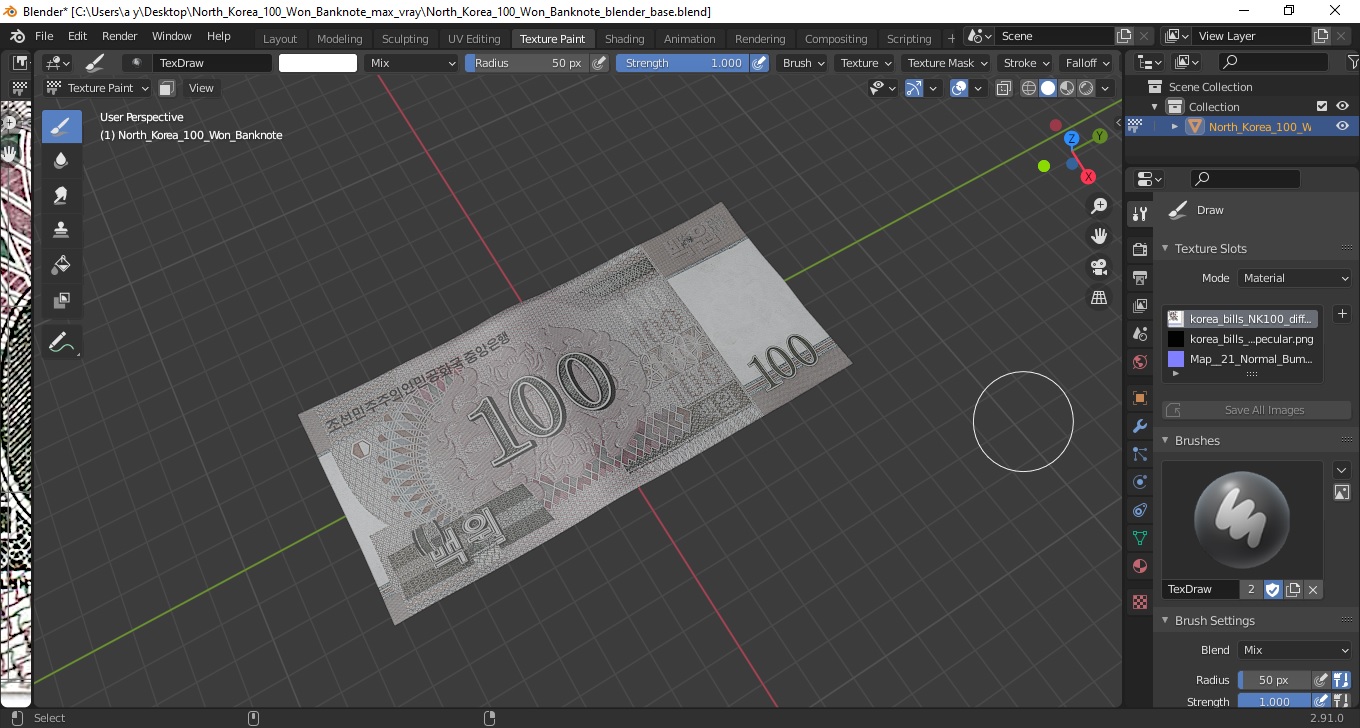This screenshot has height=728, width=1360.
Task: Open the Material properties tab
Action: (1139, 566)
